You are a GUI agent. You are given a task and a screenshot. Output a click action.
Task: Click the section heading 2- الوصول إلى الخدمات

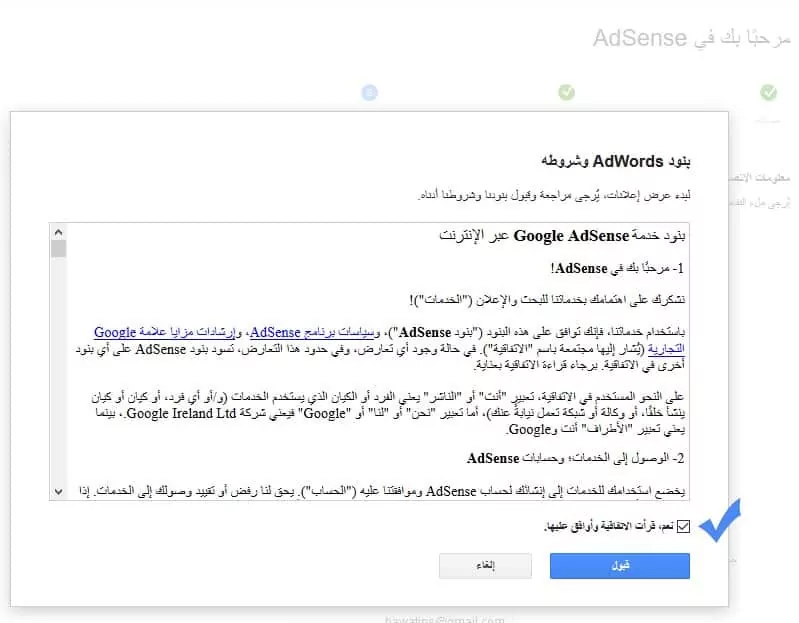(575, 458)
